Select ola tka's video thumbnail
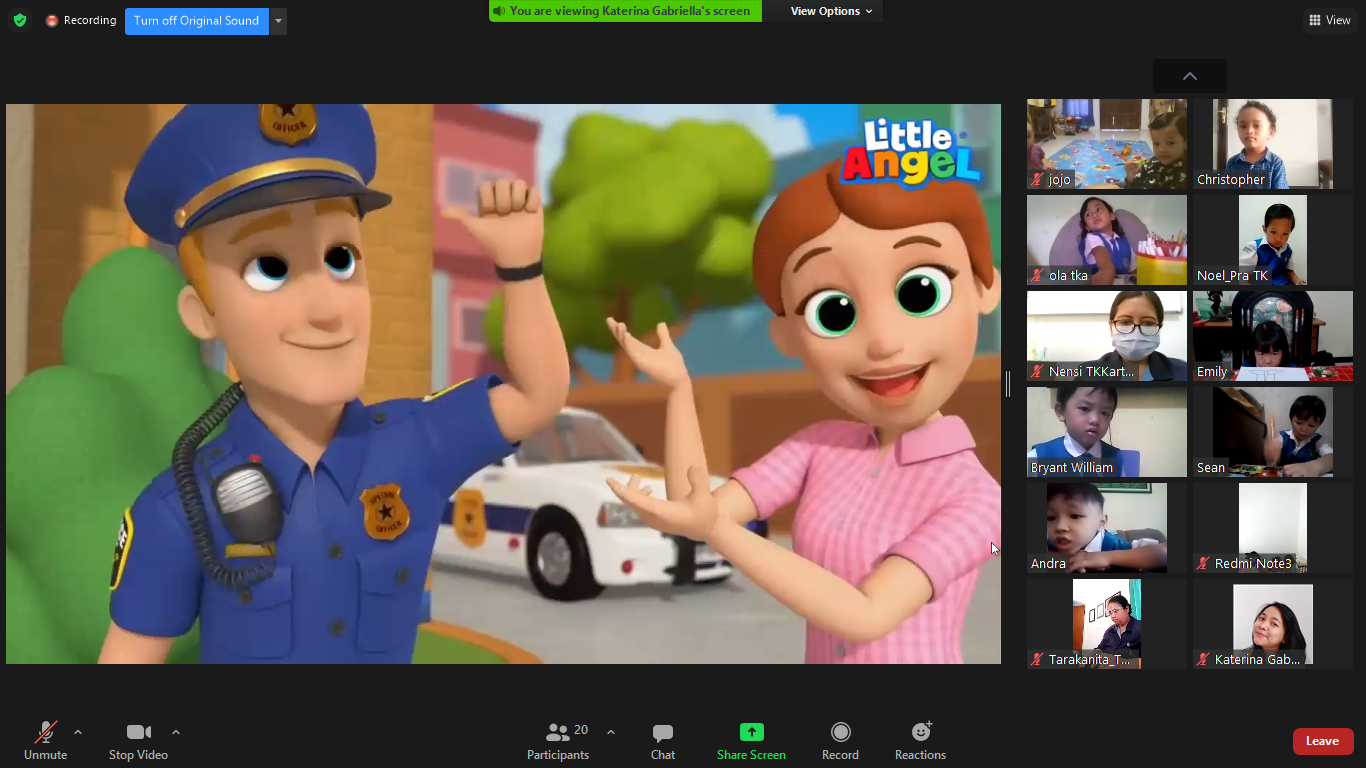The image size is (1366, 768). (1107, 240)
